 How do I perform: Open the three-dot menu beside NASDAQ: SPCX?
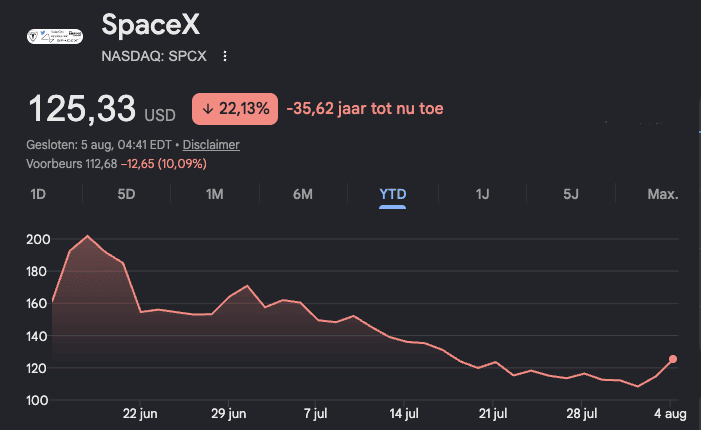tap(225, 56)
